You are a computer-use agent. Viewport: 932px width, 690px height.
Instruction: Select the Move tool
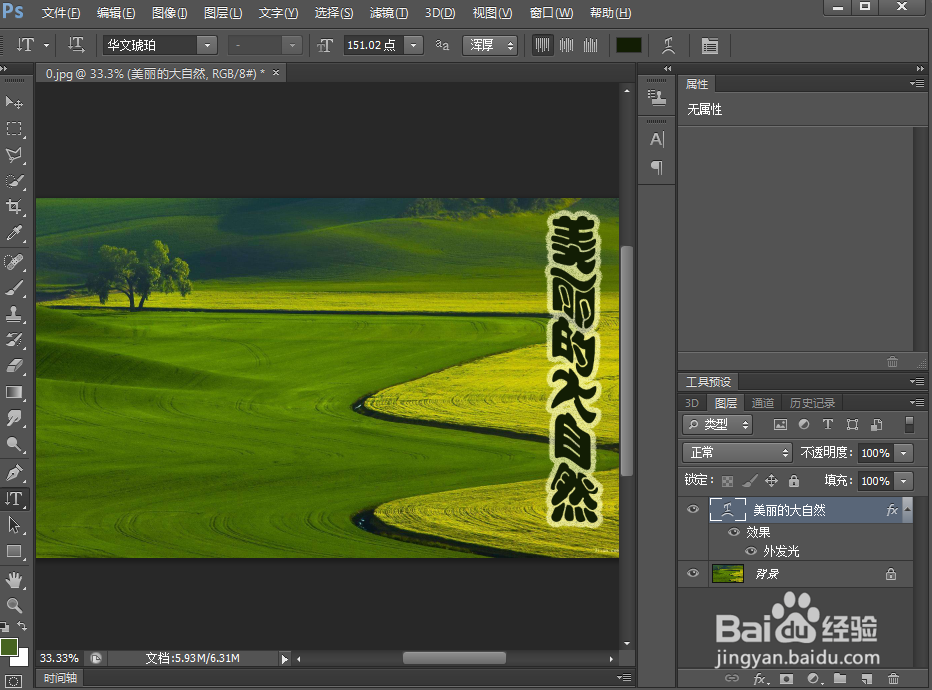coord(14,103)
